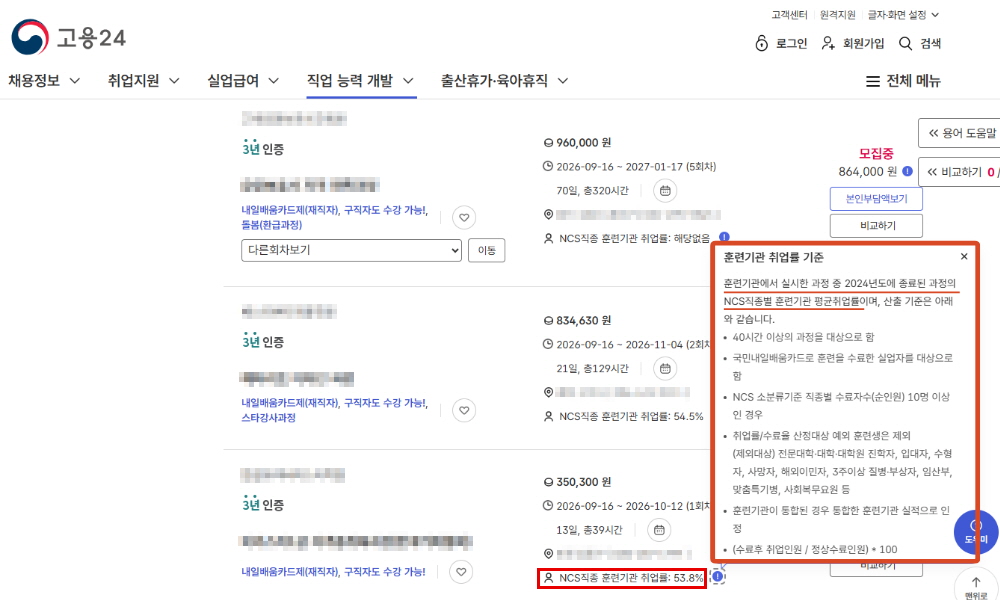Open calendar icon beside 70일, 총320시간
This screenshot has height=600, width=1000.
click(665, 191)
